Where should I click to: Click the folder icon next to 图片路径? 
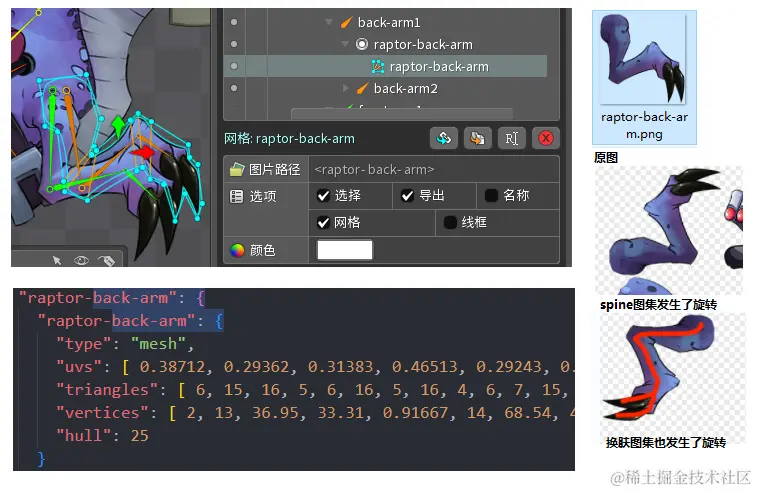pos(237,169)
